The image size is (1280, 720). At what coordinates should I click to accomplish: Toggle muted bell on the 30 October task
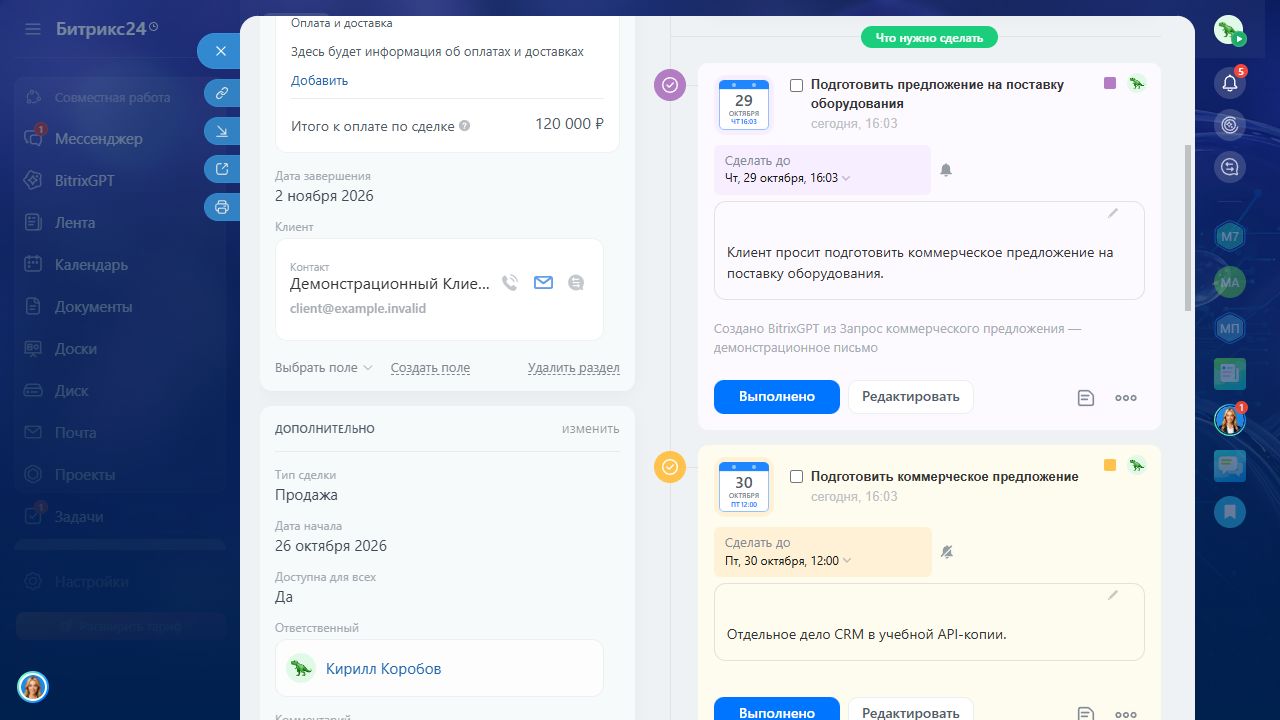click(947, 552)
